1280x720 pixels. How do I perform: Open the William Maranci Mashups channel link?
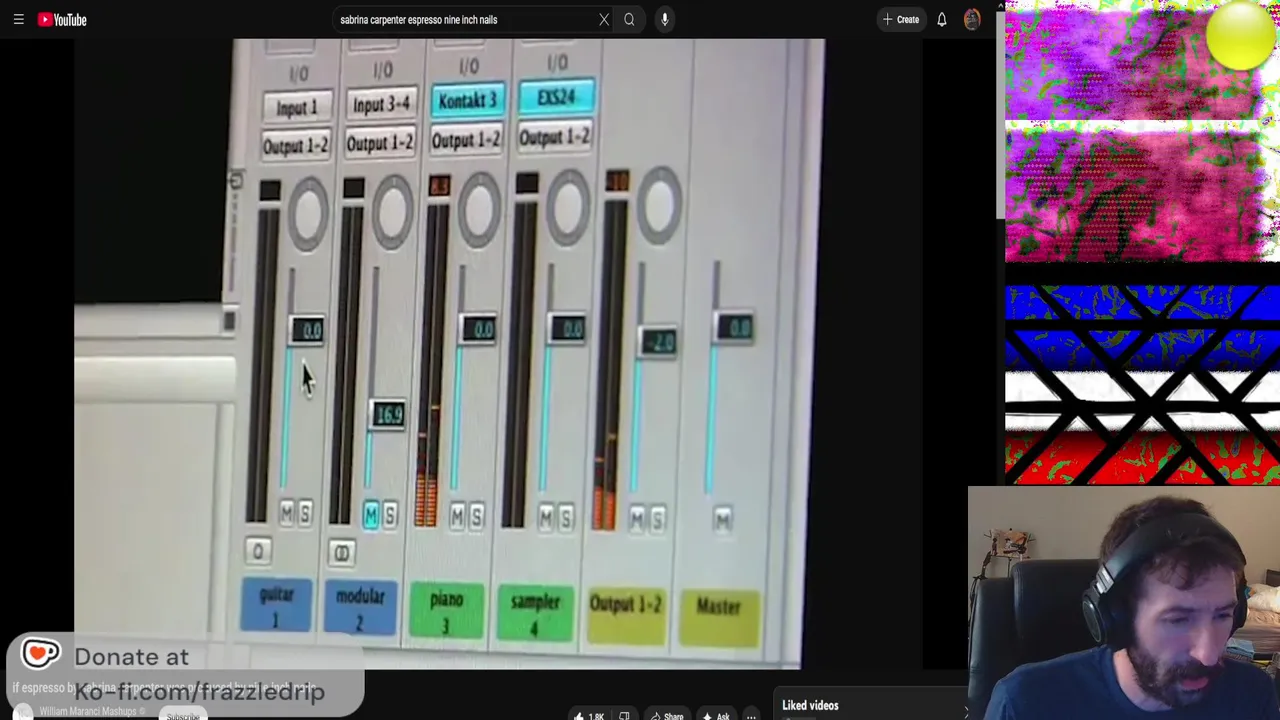(90, 712)
